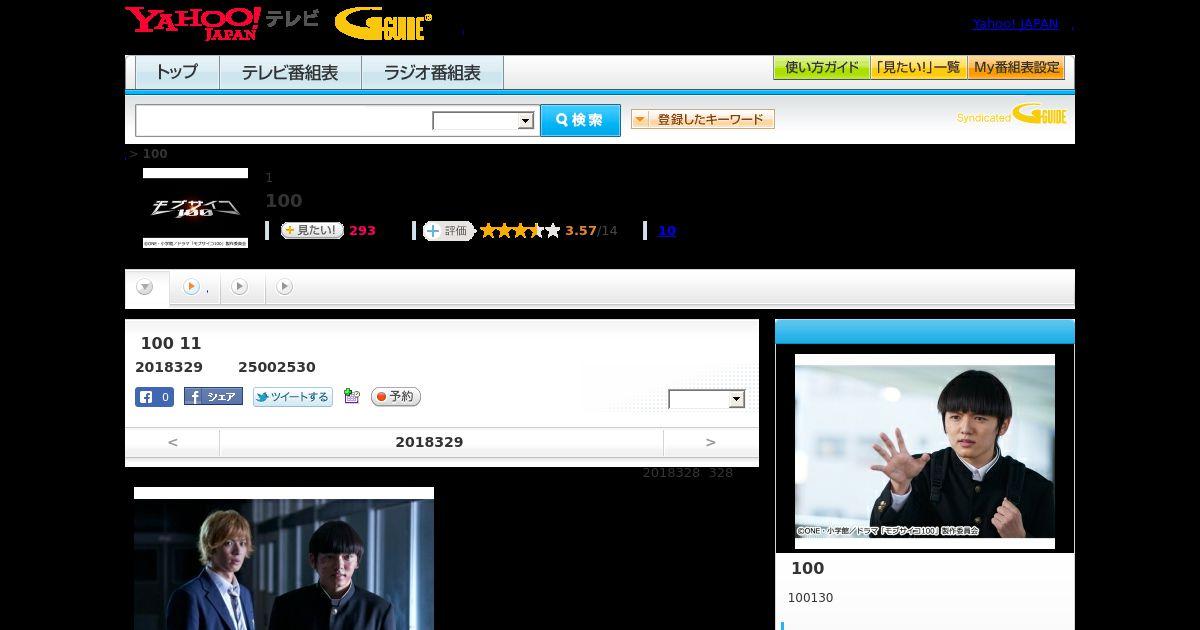This screenshot has height=630, width=1200.
Task: Share on Facebook with シェア button
Action: pos(213,397)
